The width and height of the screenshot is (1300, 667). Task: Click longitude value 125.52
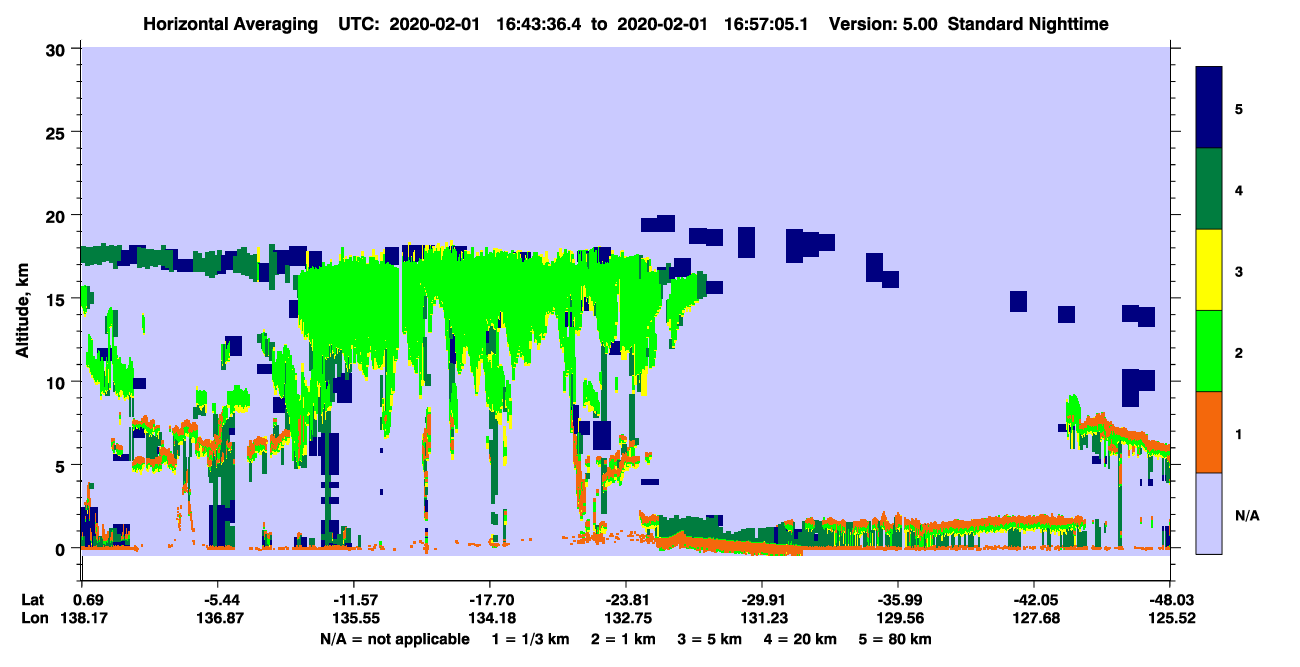[x=1170, y=618]
